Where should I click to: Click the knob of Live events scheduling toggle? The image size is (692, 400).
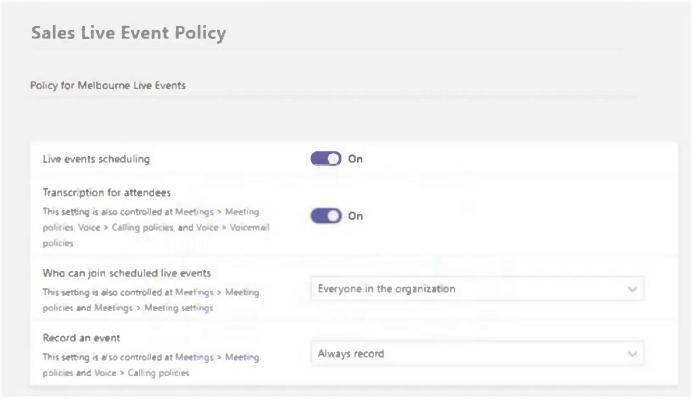click(x=334, y=159)
